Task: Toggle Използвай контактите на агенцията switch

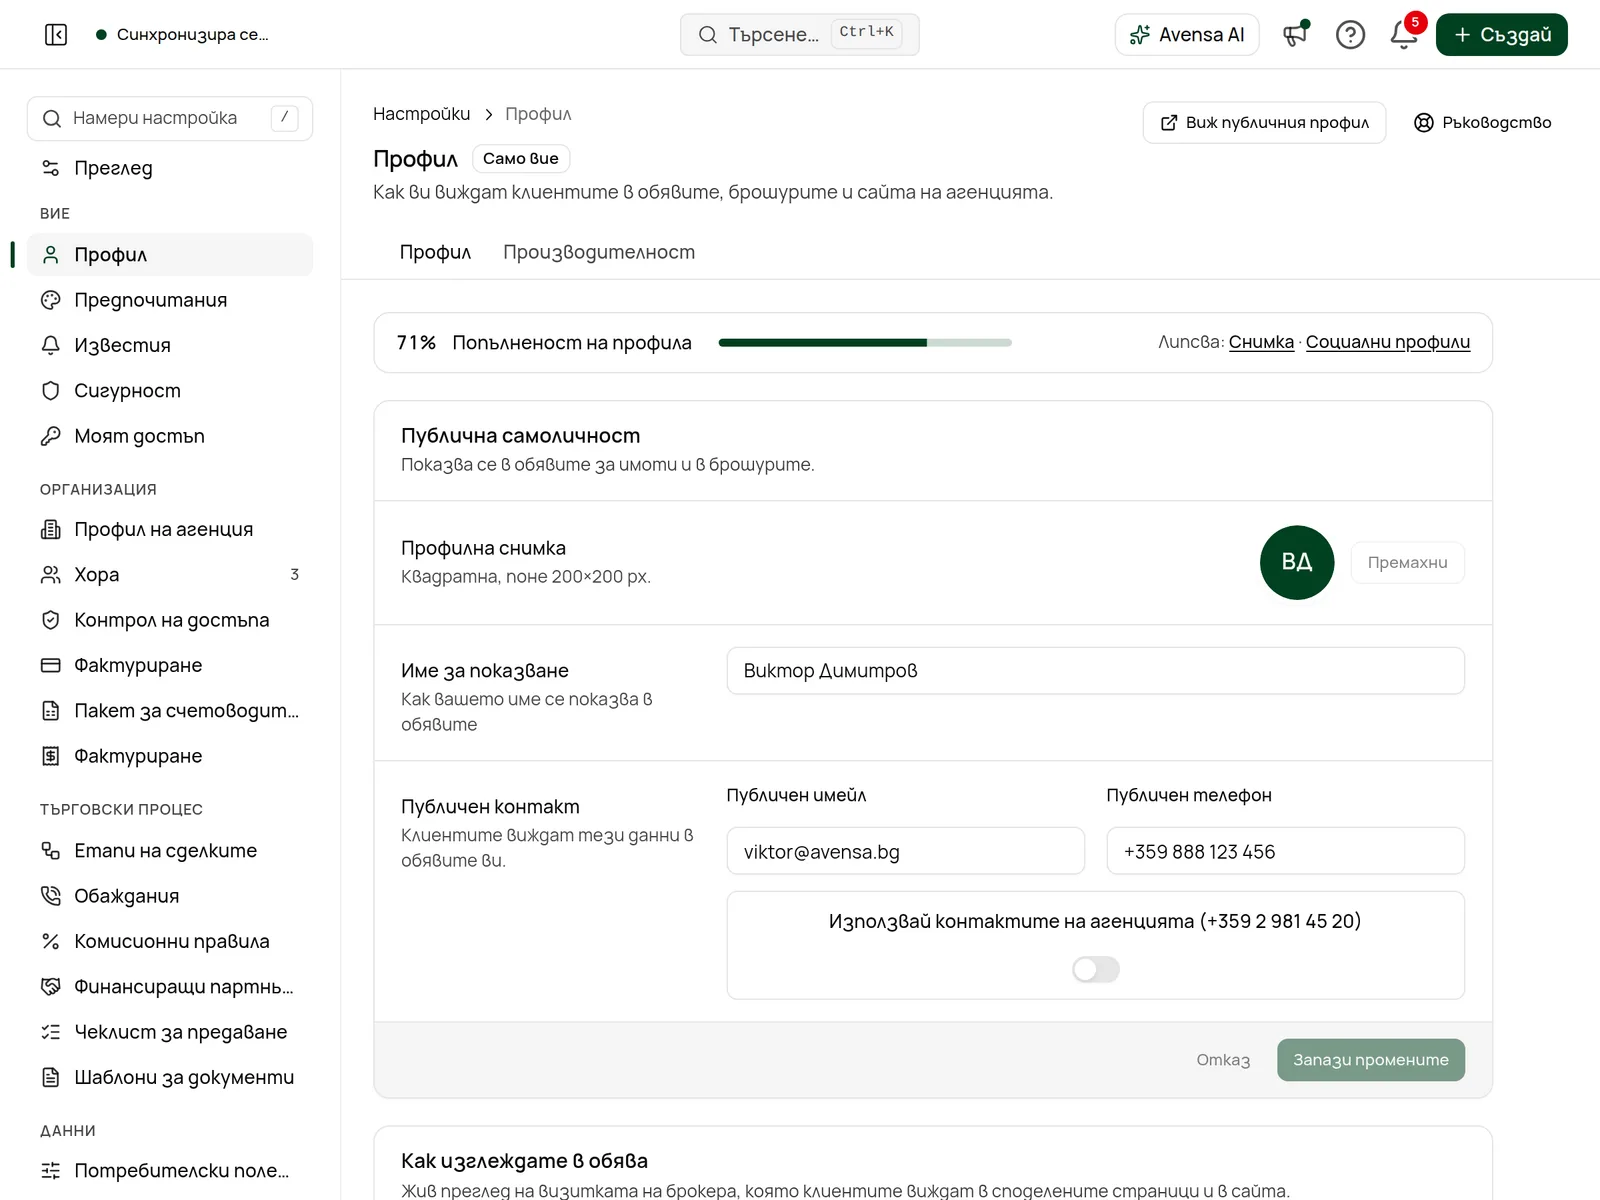Action: 1096,969
